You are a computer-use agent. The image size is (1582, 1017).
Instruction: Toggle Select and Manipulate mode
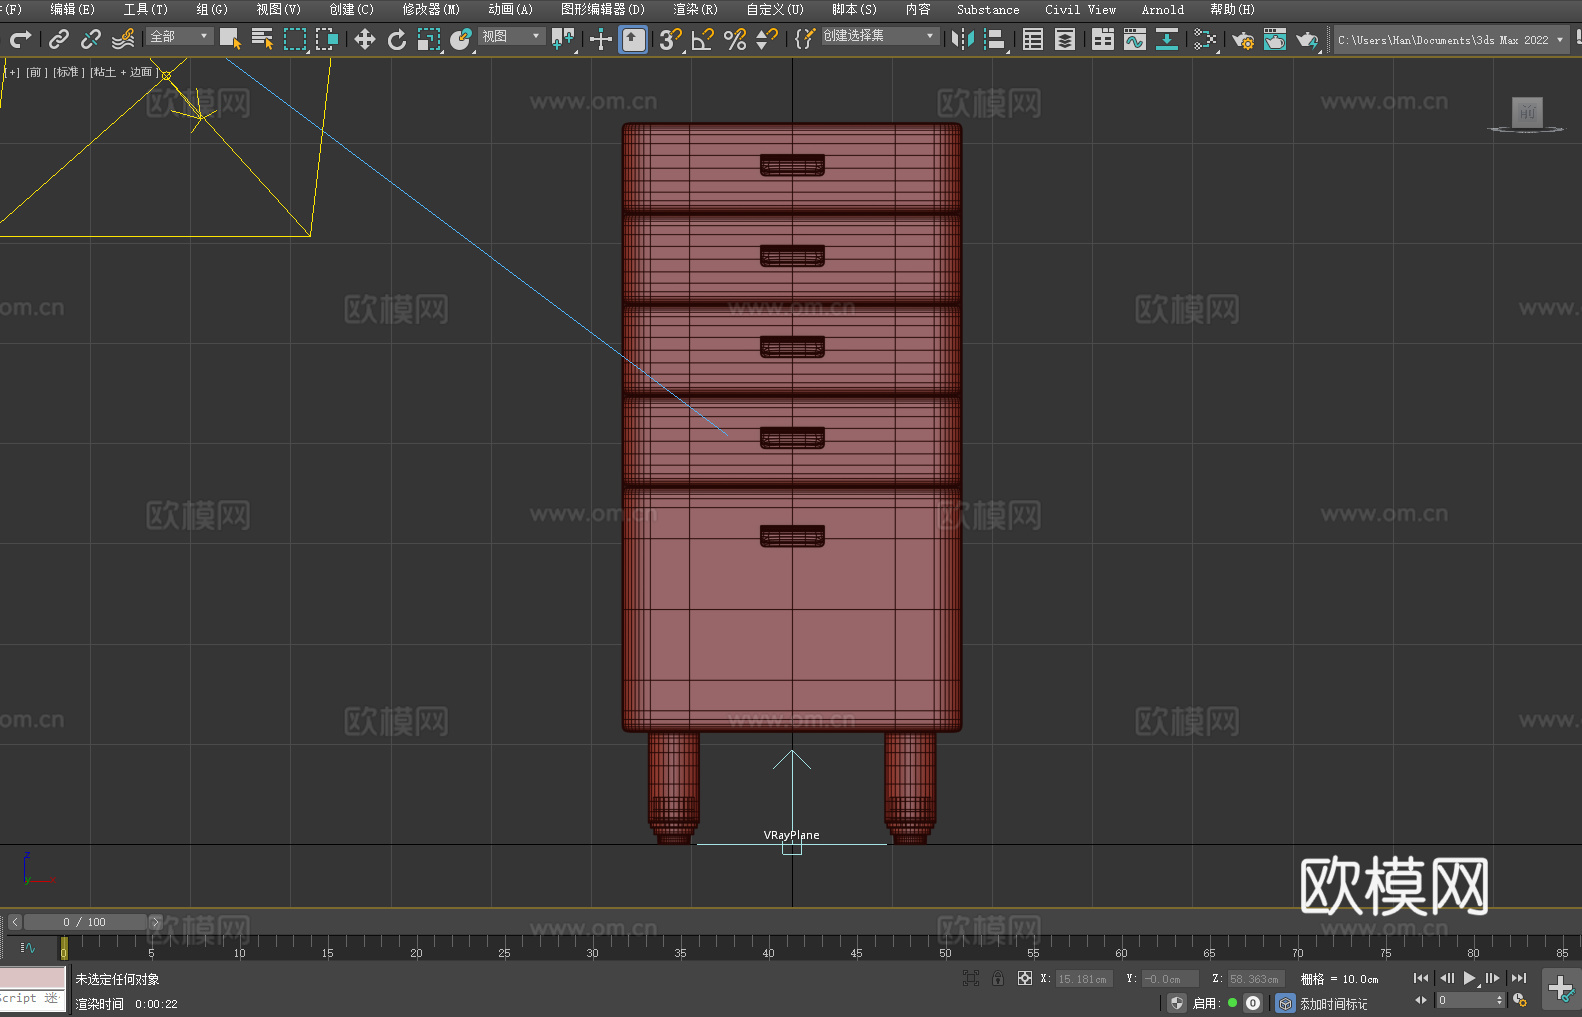click(x=601, y=39)
